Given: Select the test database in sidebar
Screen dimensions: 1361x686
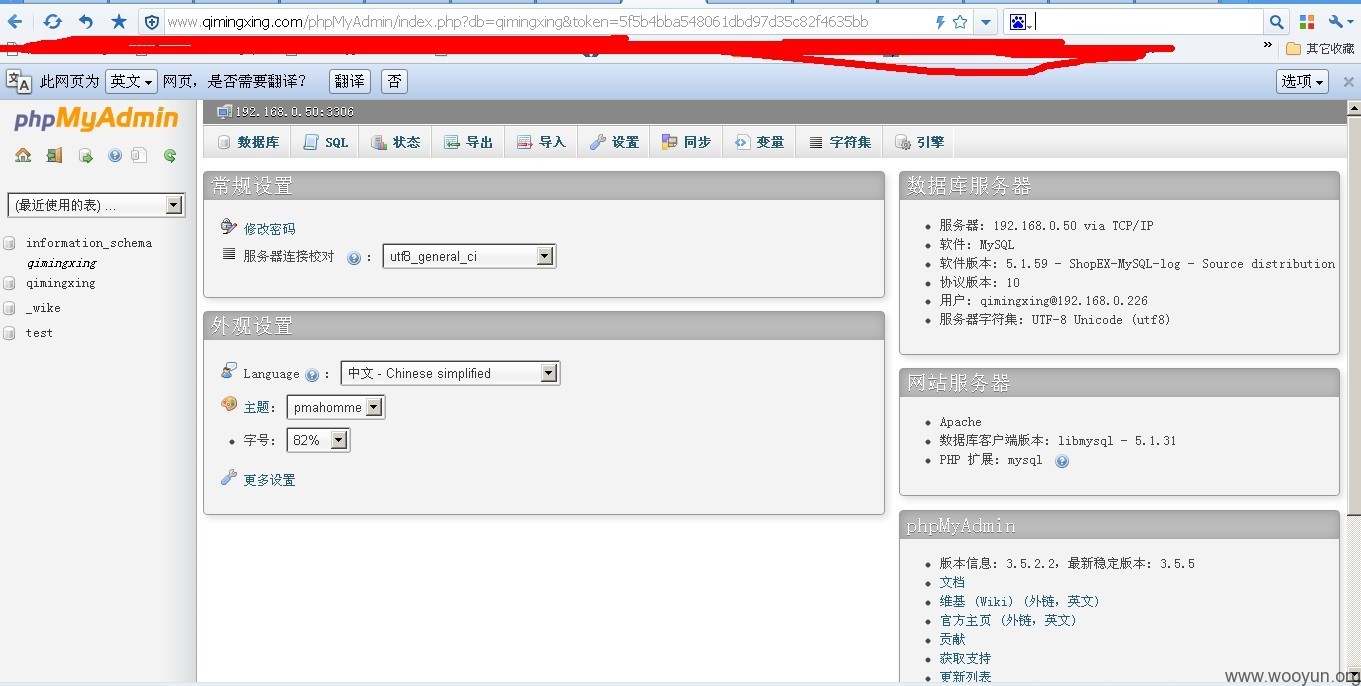Looking at the screenshot, I should point(39,333).
